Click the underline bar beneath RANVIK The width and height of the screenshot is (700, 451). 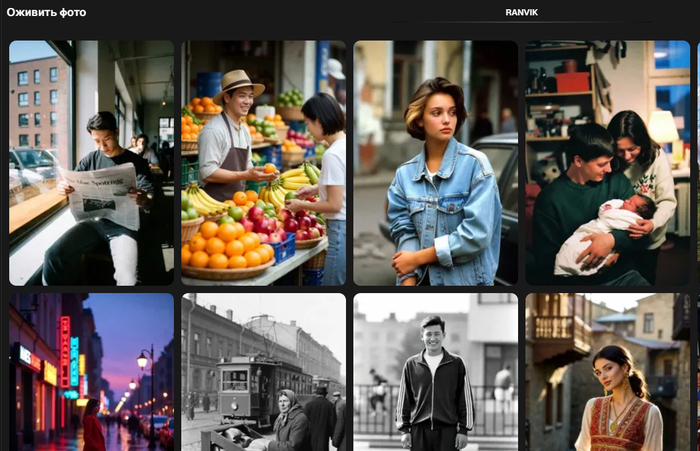pos(521,22)
